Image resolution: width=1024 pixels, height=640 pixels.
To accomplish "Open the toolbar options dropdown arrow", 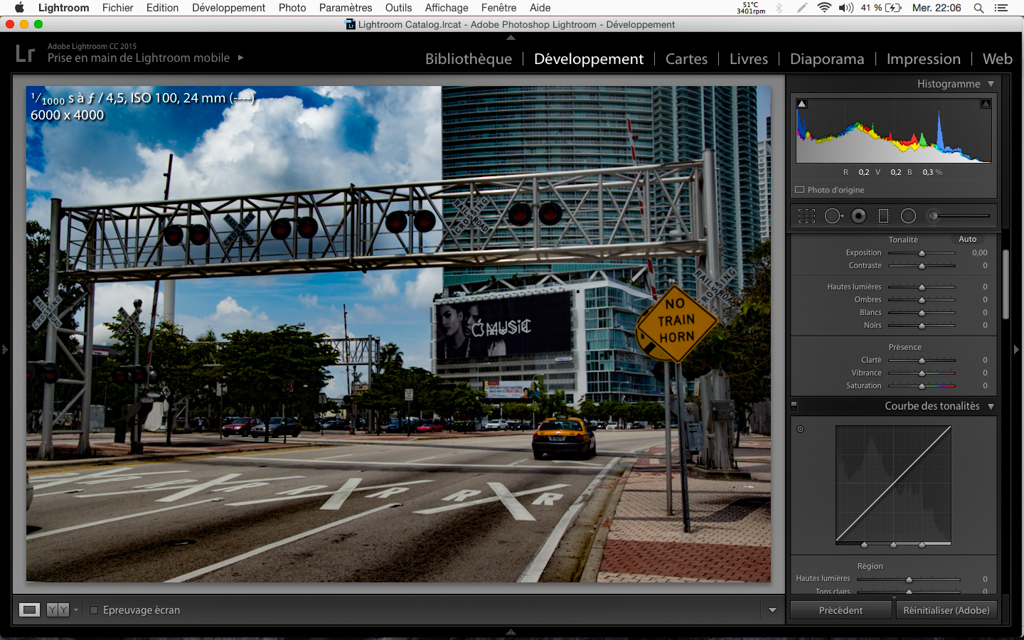I will [771, 610].
